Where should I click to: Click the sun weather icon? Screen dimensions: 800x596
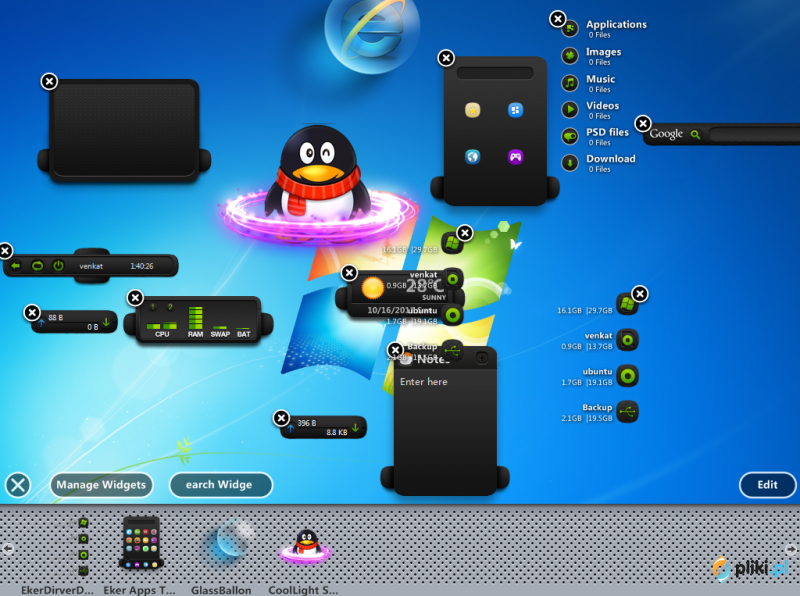(372, 288)
